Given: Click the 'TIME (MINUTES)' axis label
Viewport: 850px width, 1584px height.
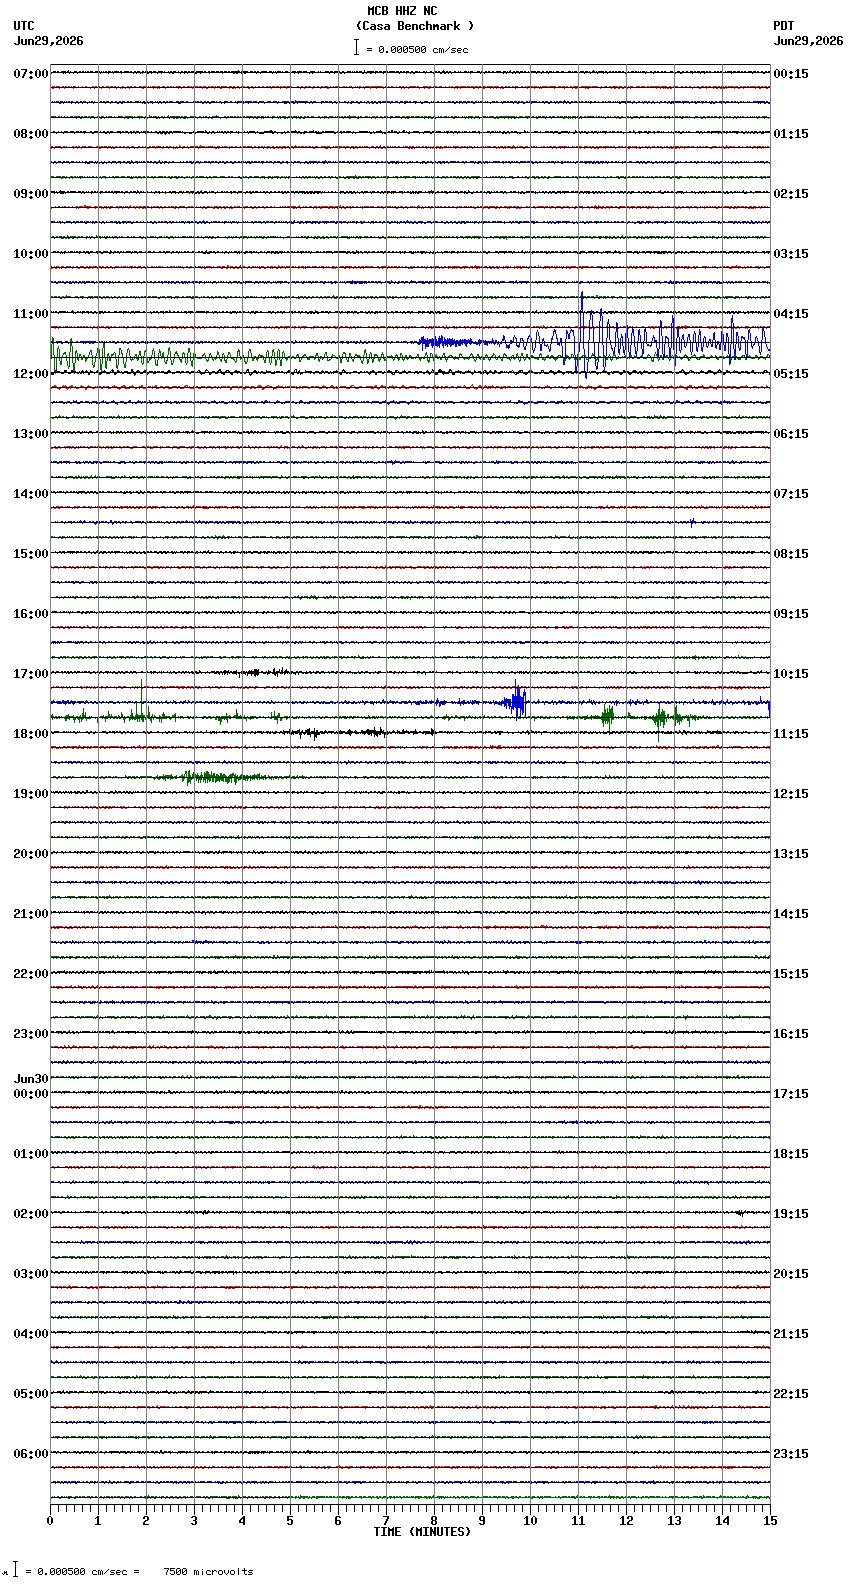Looking at the screenshot, I should coord(422,1532).
